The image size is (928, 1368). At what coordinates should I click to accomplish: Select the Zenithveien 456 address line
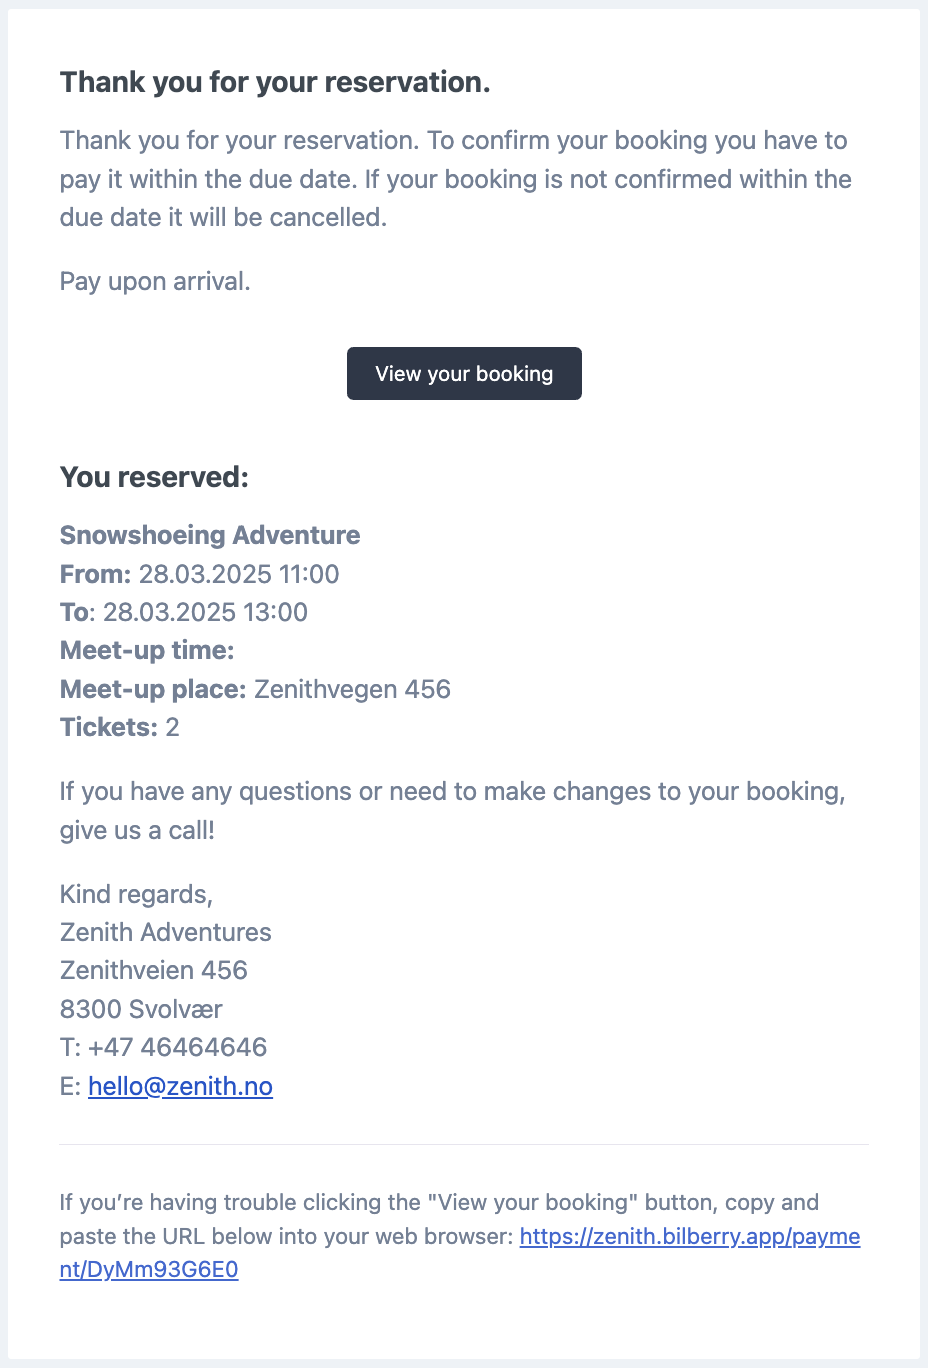pos(154,970)
